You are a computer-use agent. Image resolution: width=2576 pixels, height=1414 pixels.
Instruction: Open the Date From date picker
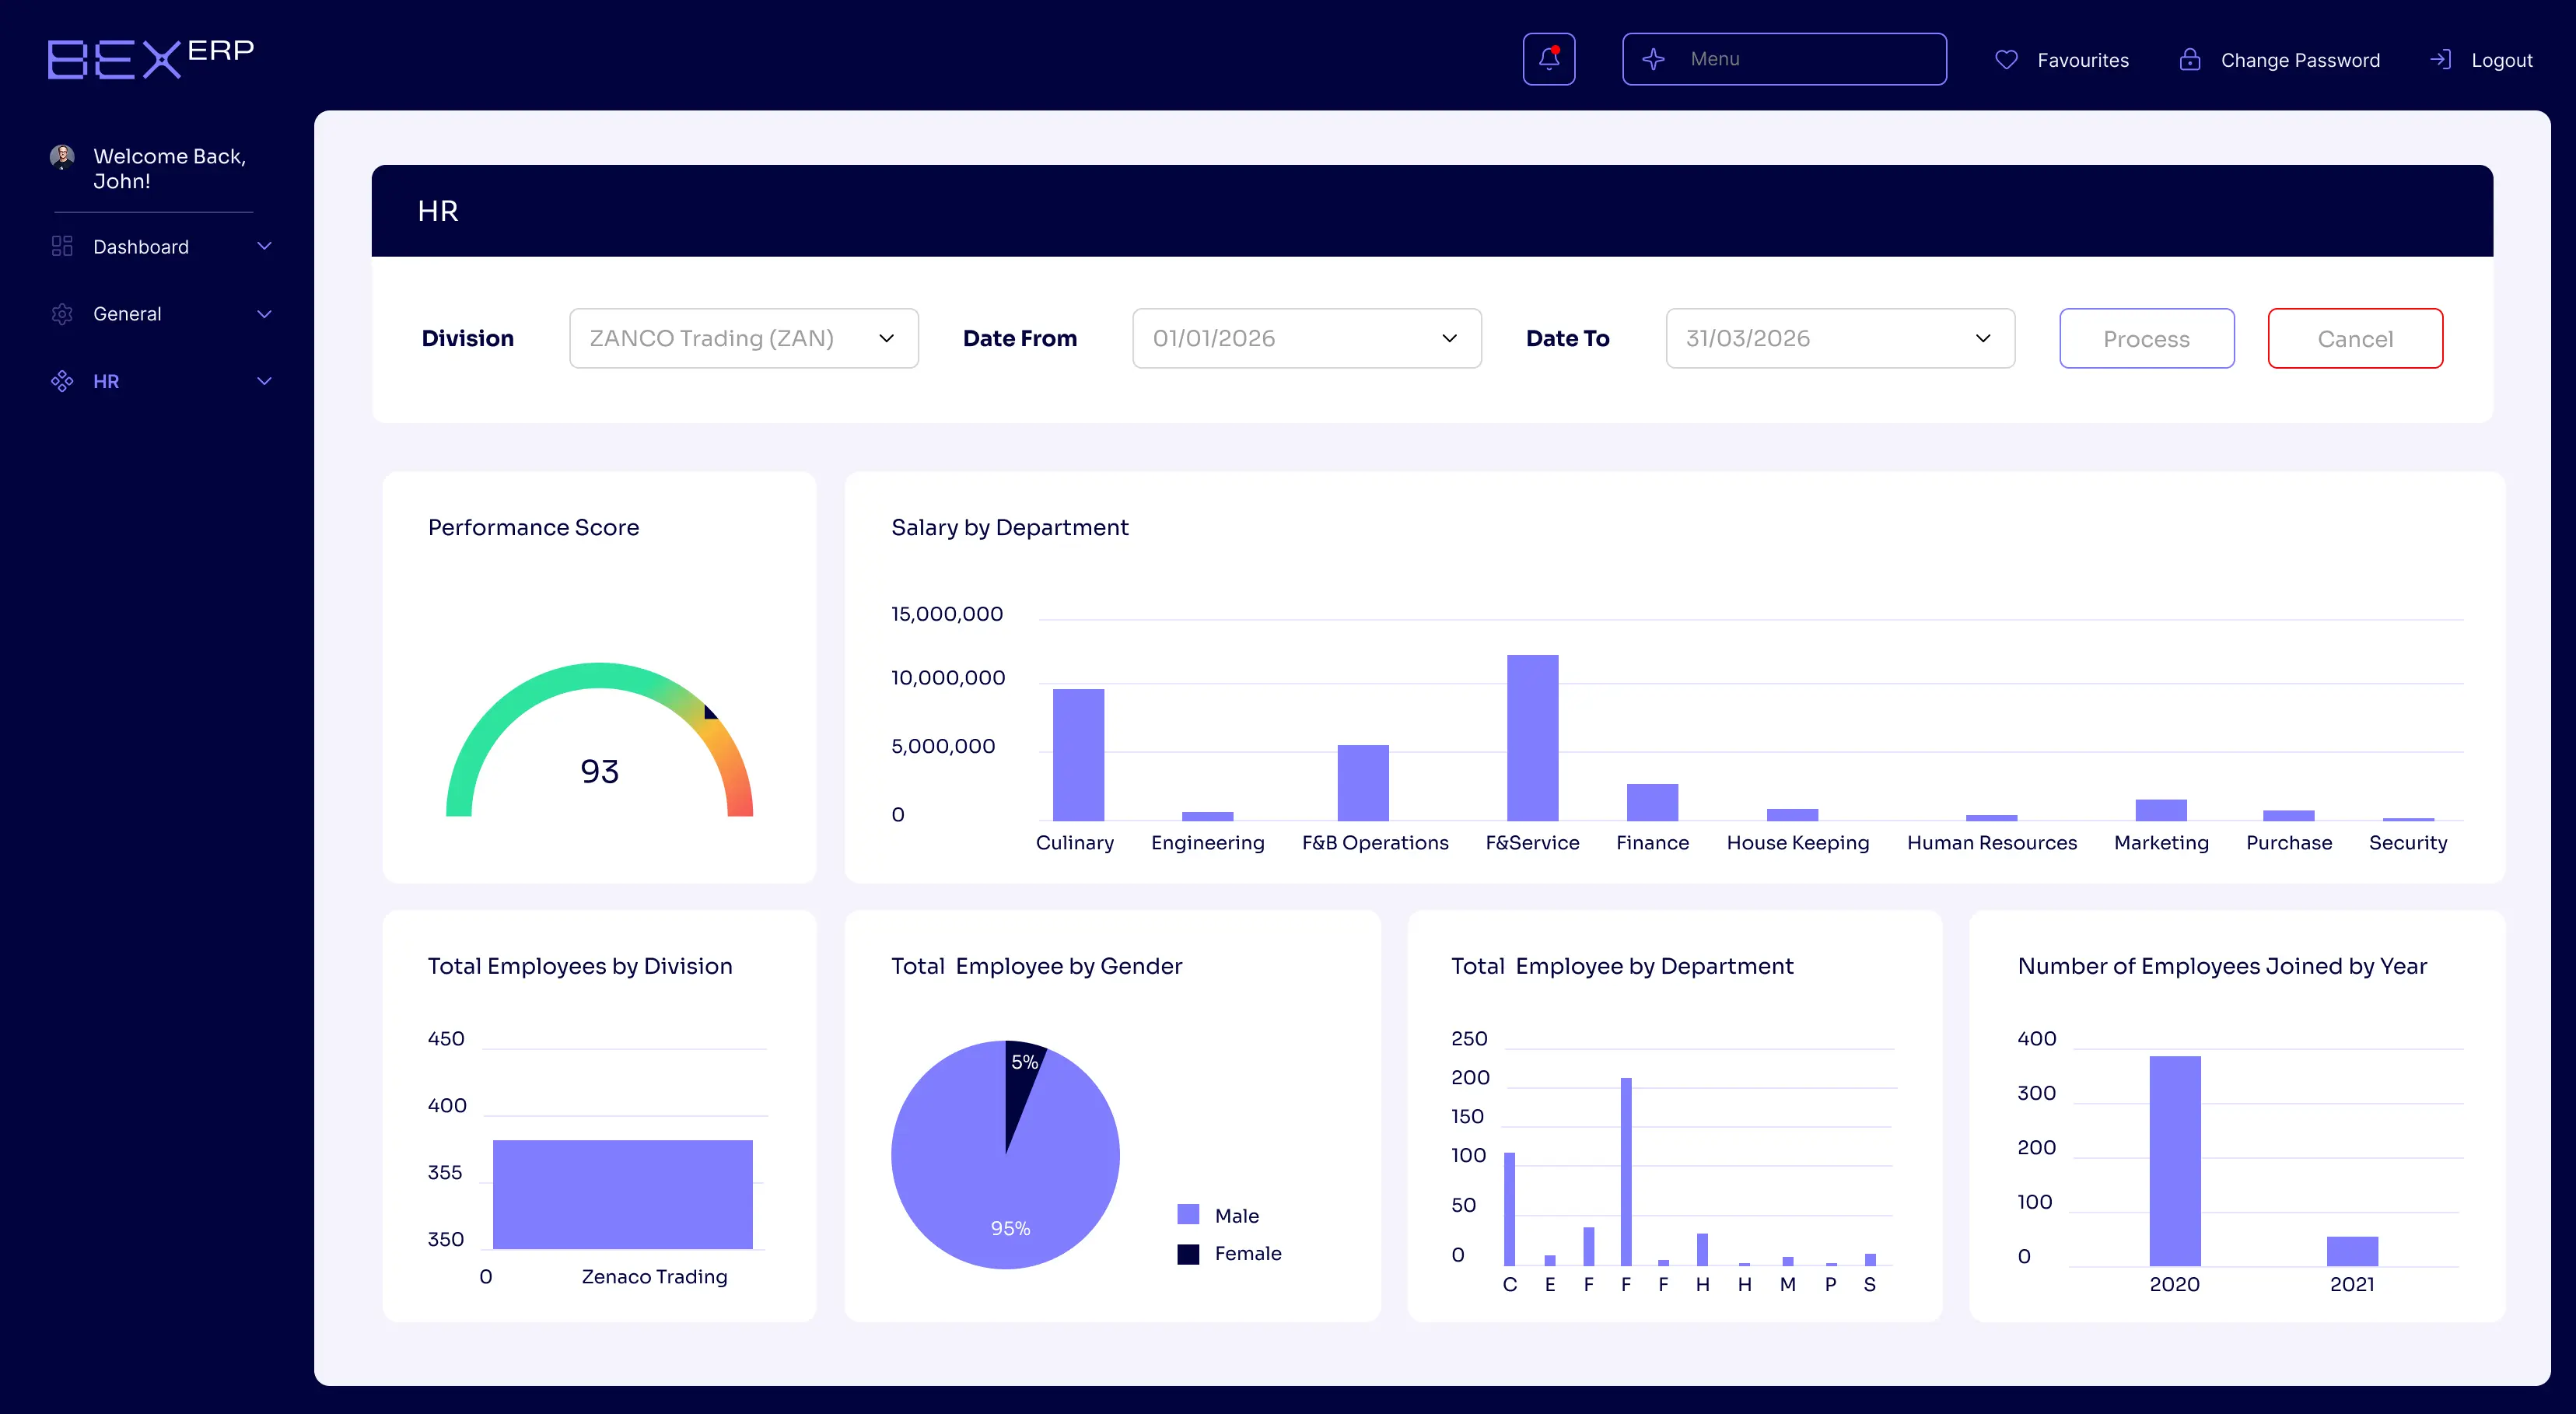(x=1306, y=338)
